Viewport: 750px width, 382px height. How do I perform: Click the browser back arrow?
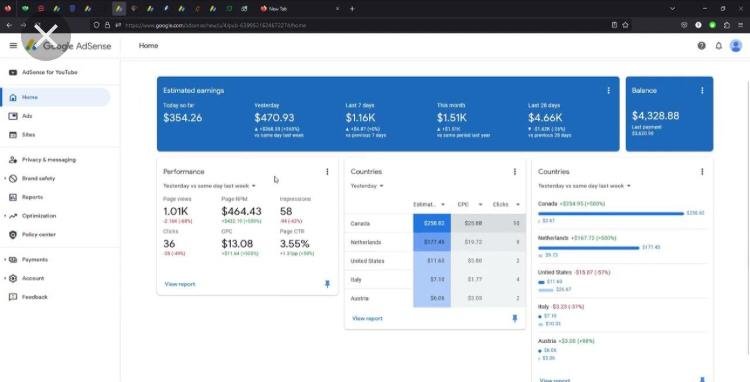pyautogui.click(x=9, y=25)
